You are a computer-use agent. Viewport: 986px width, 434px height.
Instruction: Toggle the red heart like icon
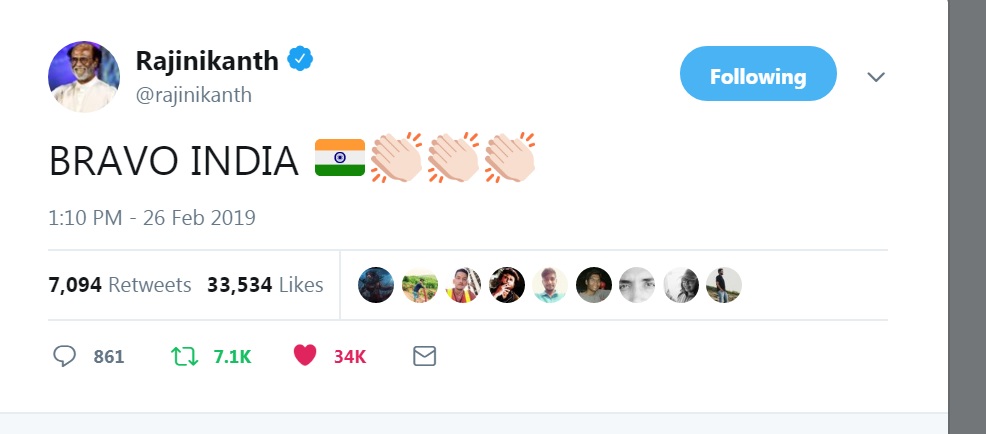(x=305, y=356)
